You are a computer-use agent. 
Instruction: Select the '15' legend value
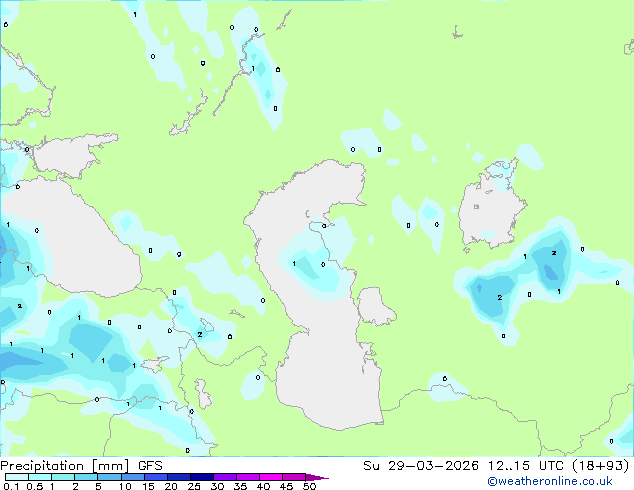click(148, 486)
